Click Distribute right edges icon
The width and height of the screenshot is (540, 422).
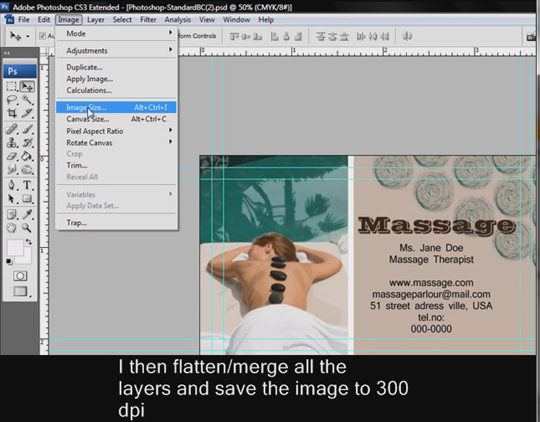click(x=384, y=36)
